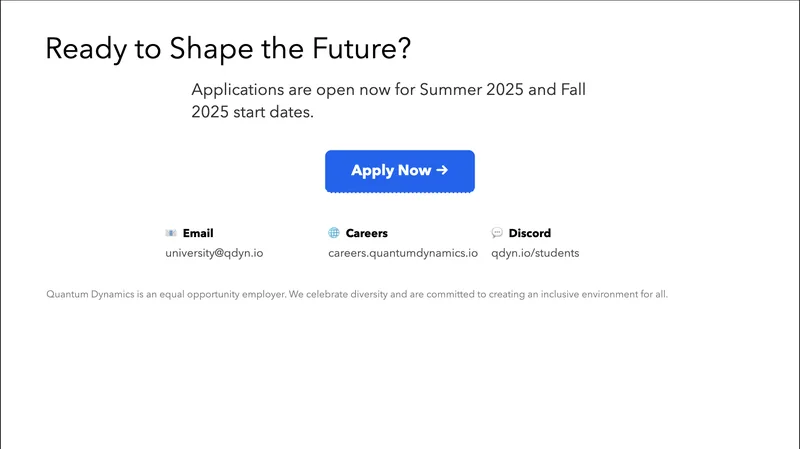Select the bold Discord label
Screen dimensions: 800x449
(529, 233)
